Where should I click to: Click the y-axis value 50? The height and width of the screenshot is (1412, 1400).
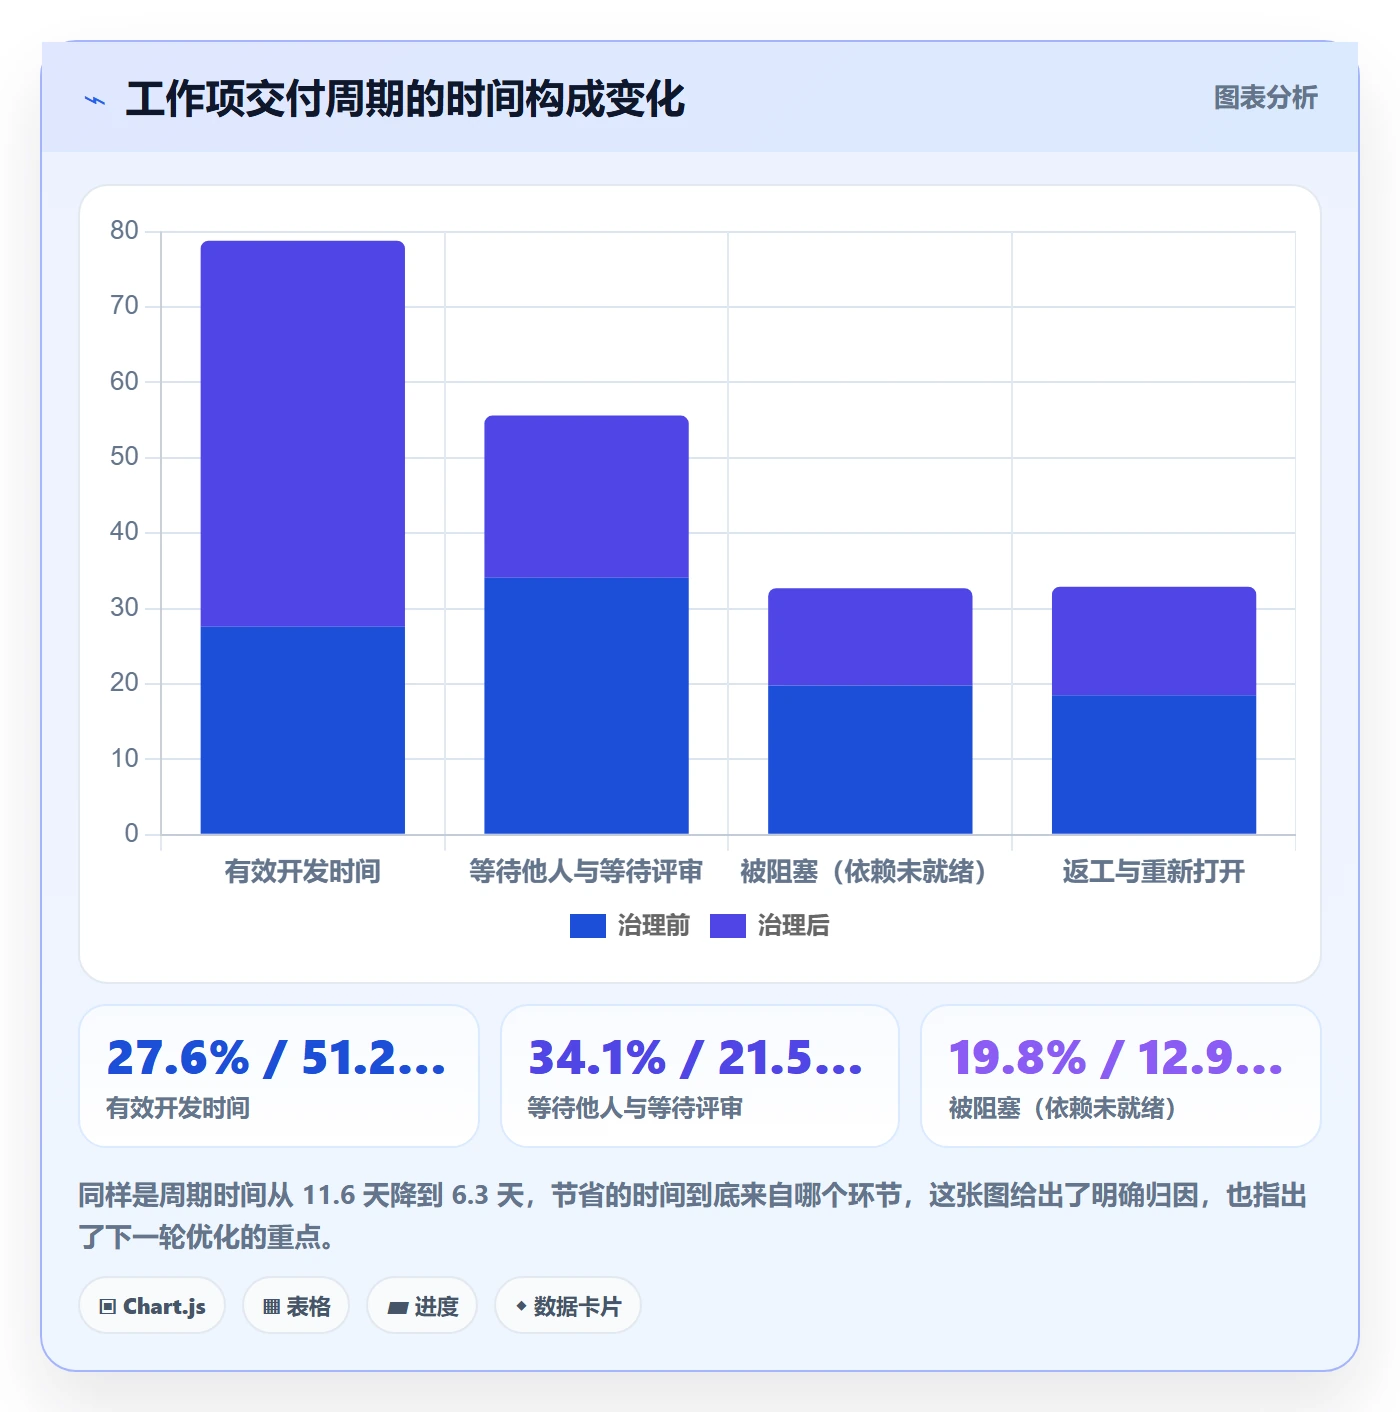click(124, 457)
